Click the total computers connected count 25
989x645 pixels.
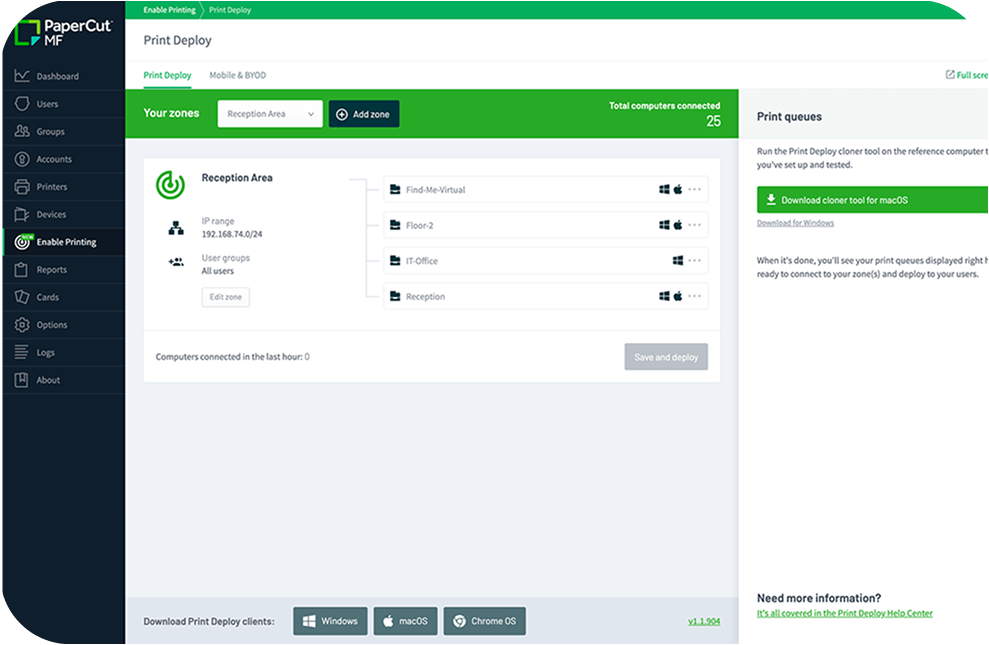[713, 121]
